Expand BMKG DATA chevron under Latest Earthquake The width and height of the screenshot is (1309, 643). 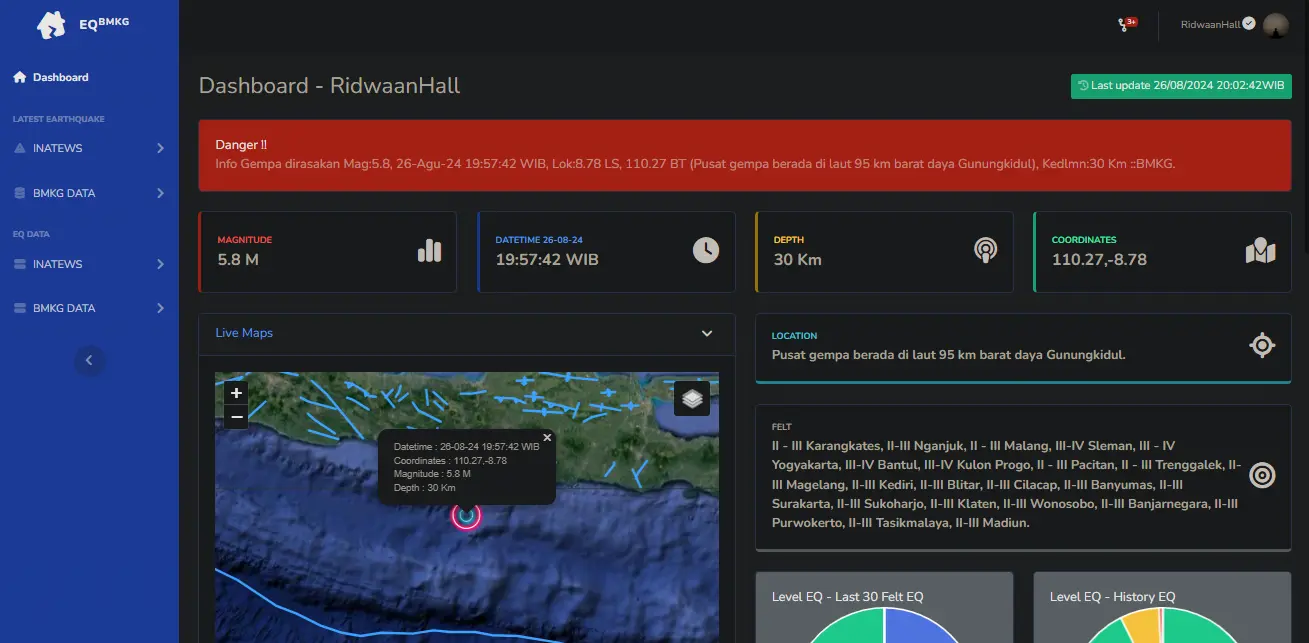pos(160,193)
